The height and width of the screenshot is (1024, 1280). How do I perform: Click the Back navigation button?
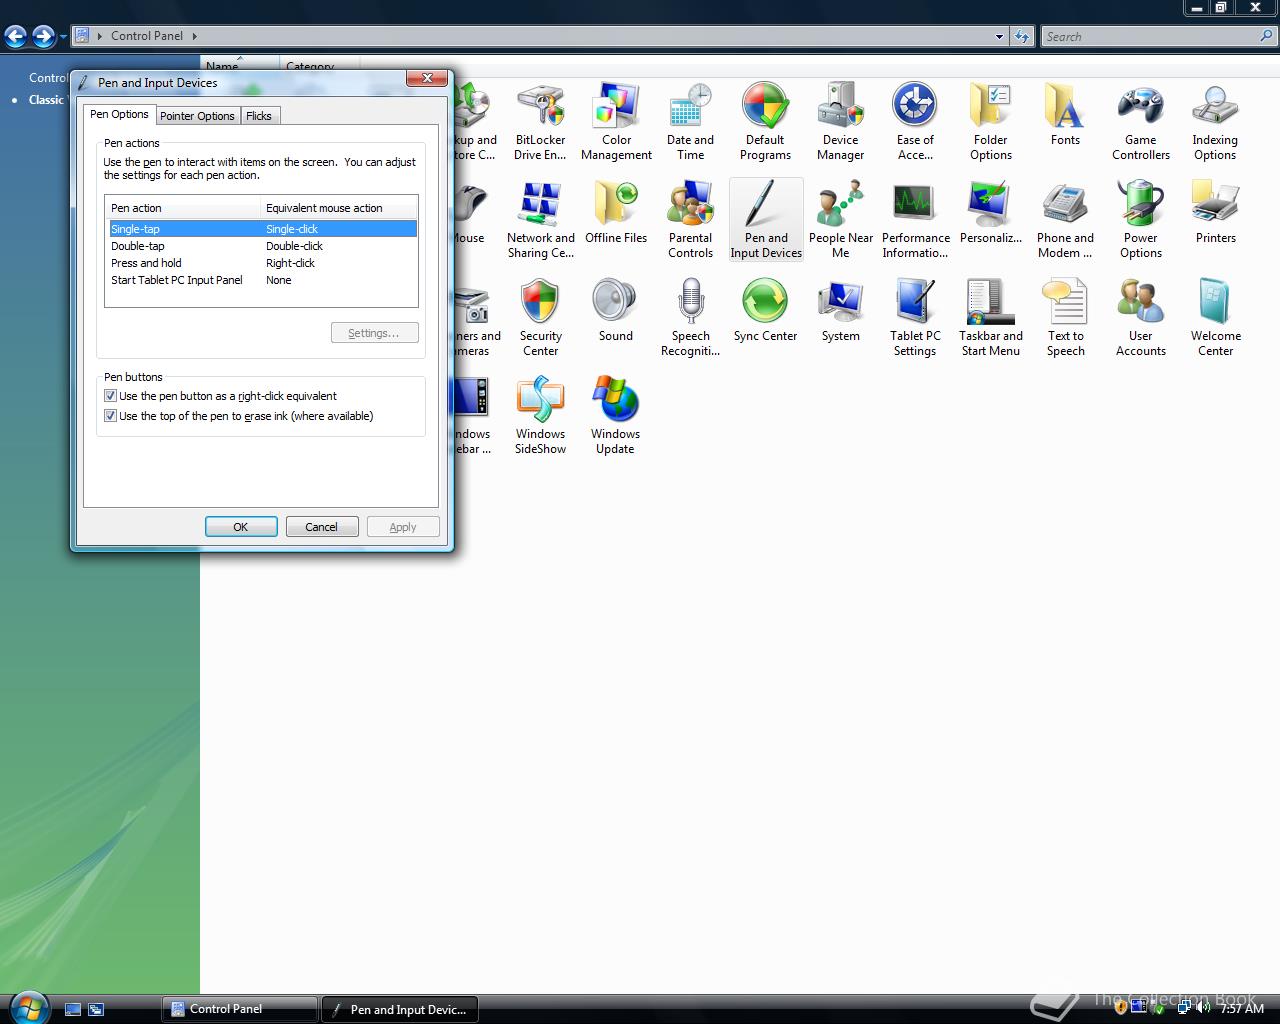tap(15, 37)
